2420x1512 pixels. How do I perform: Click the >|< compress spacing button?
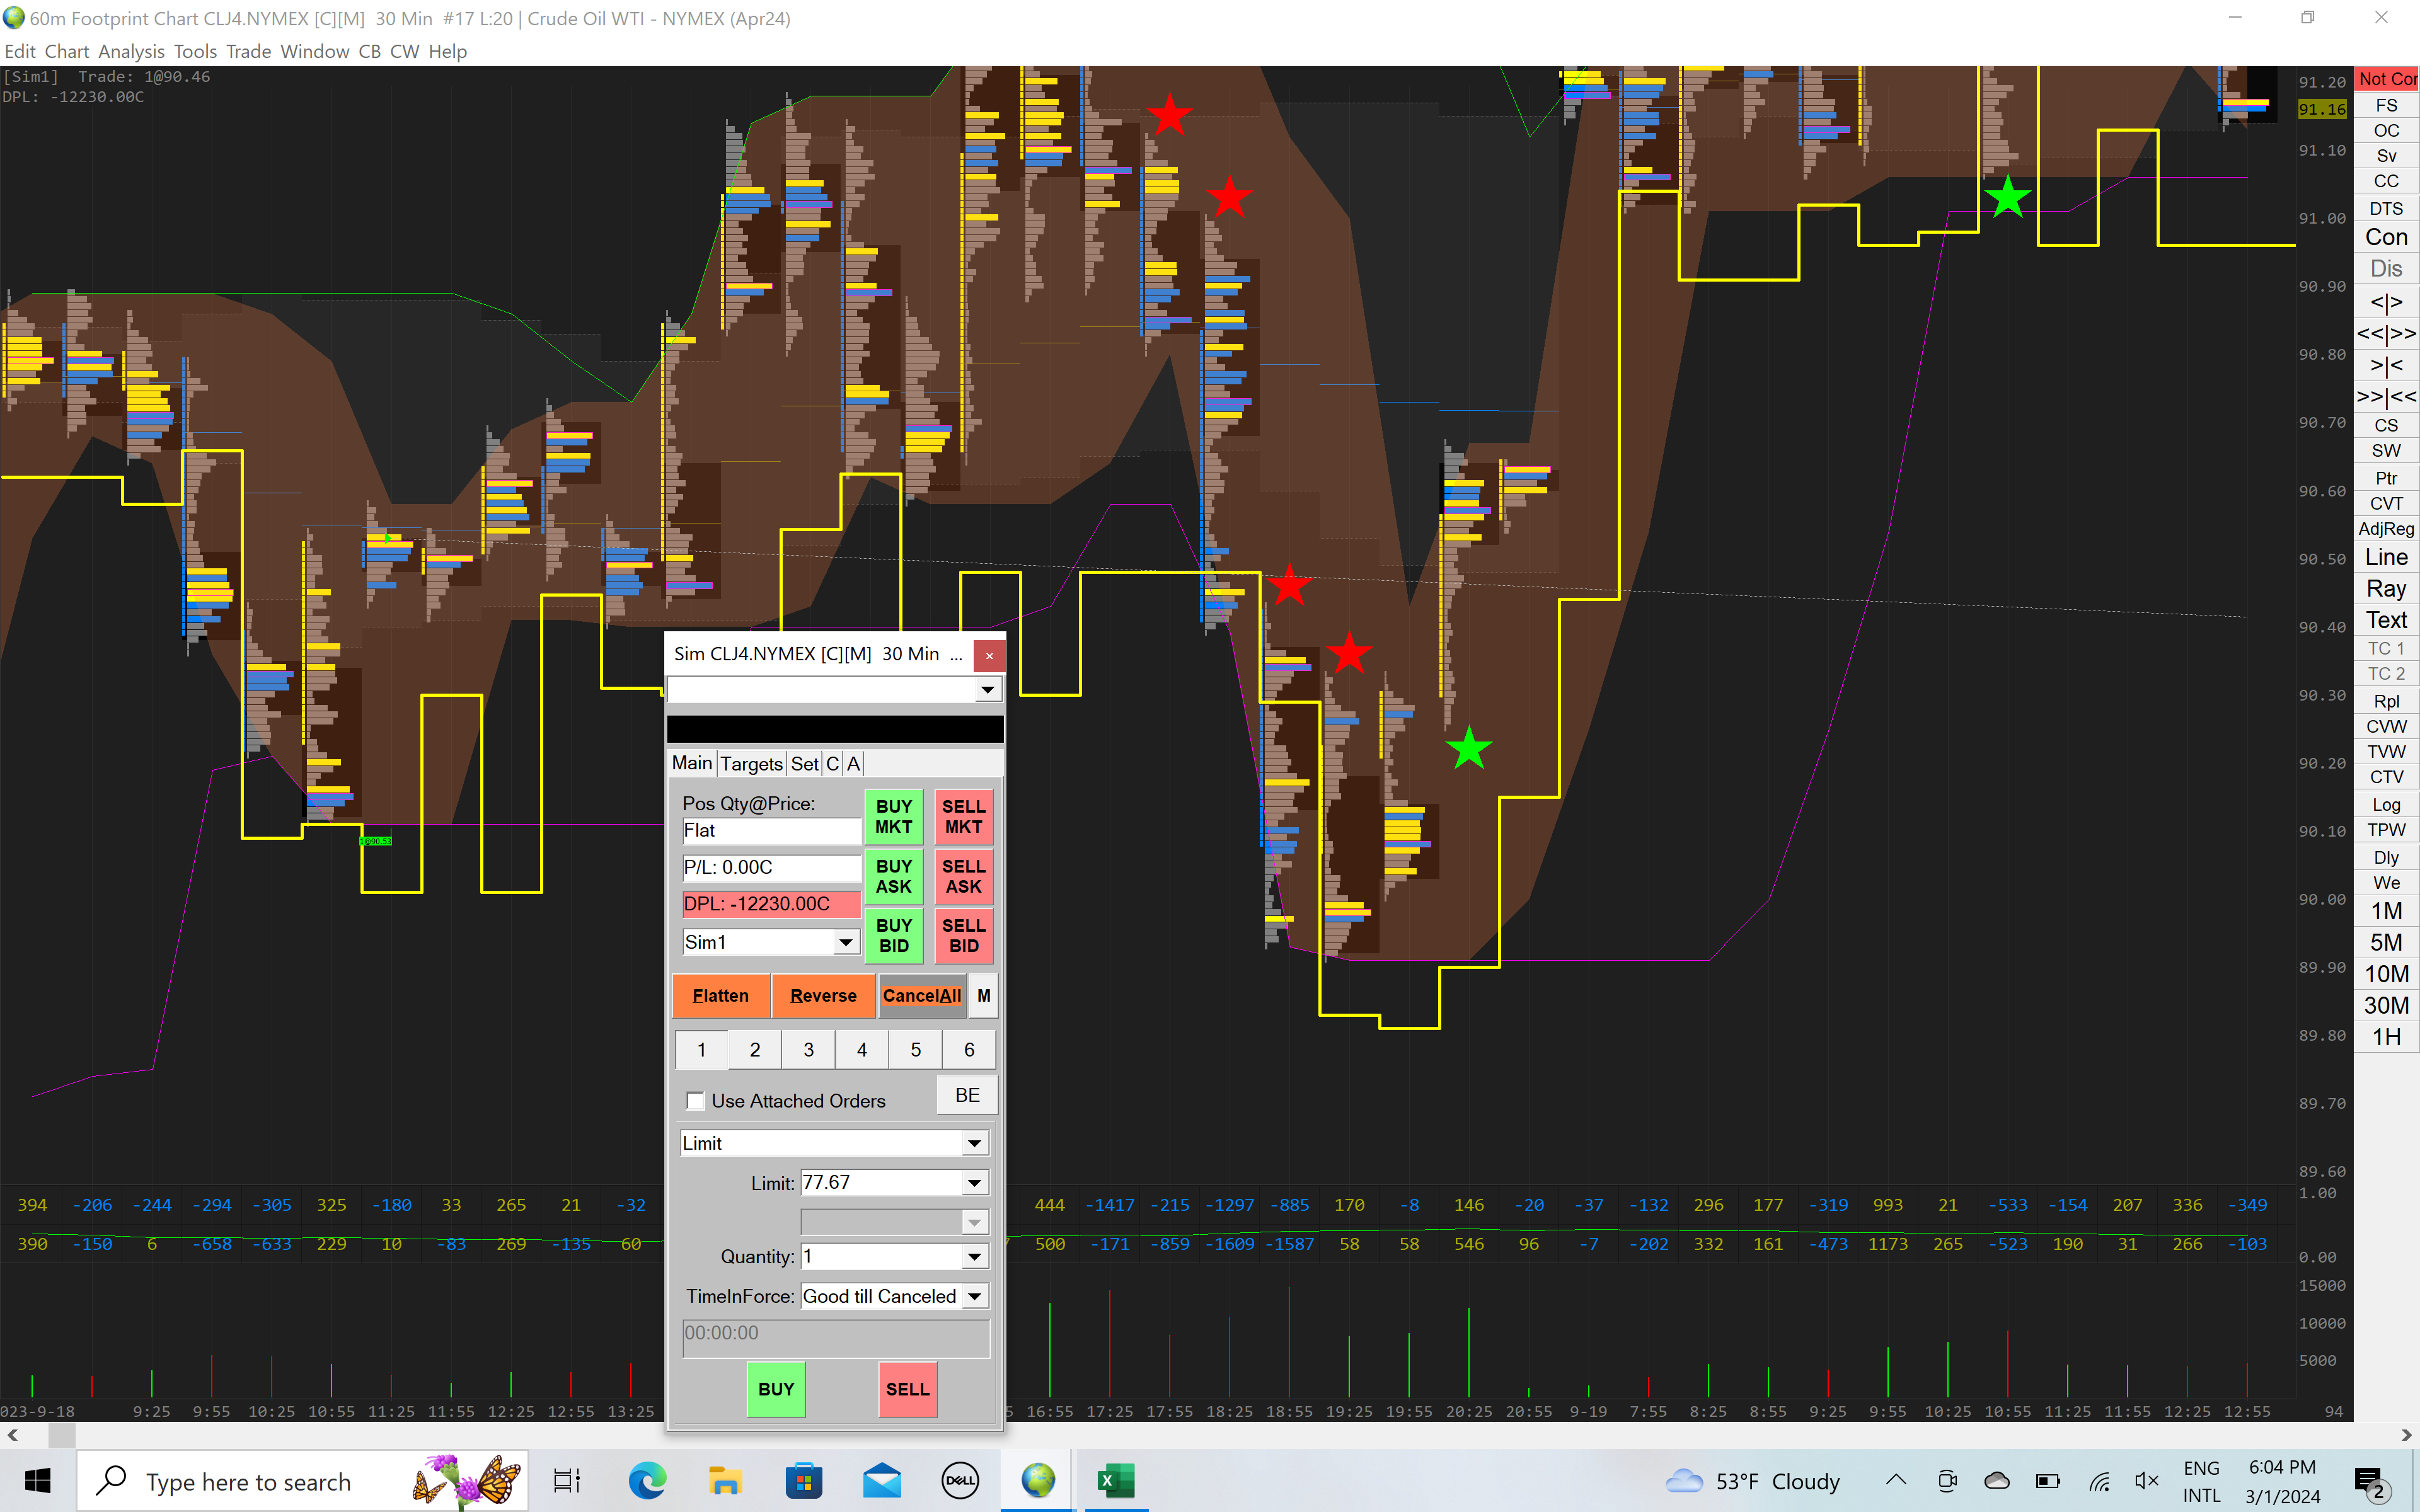tap(2385, 365)
